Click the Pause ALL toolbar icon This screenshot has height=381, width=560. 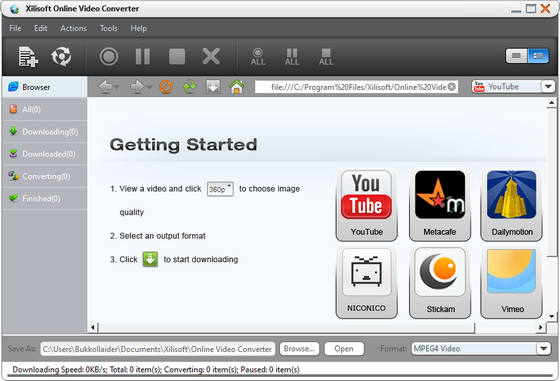[292, 57]
